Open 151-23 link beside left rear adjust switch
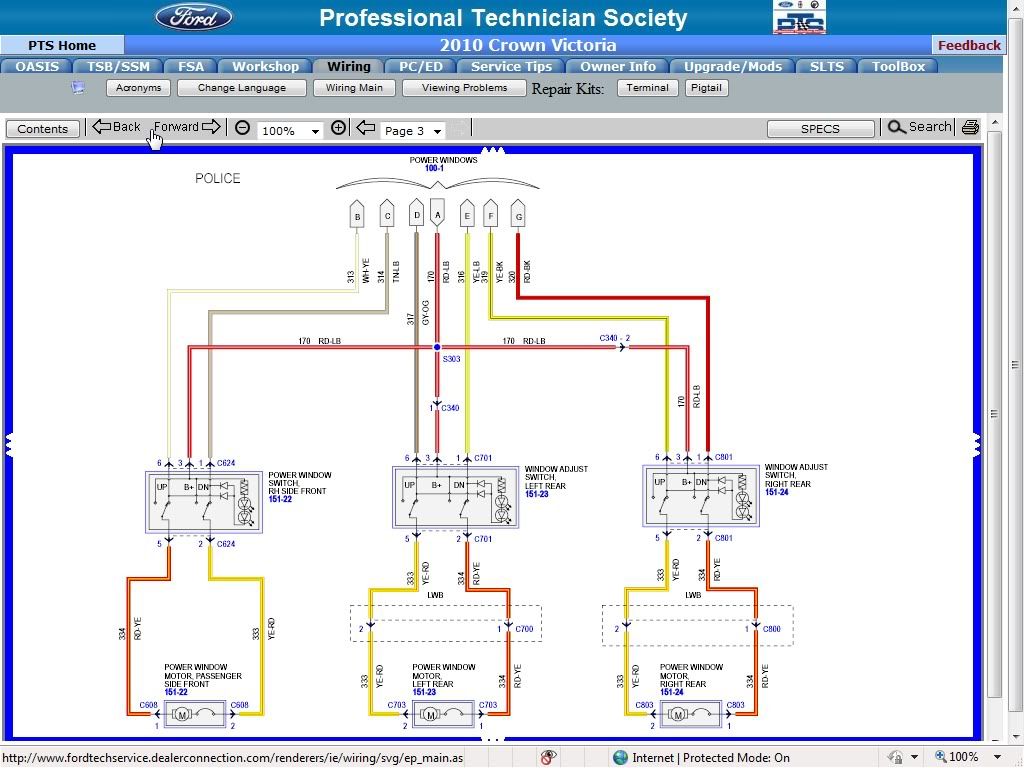1024x768 pixels. [537, 494]
